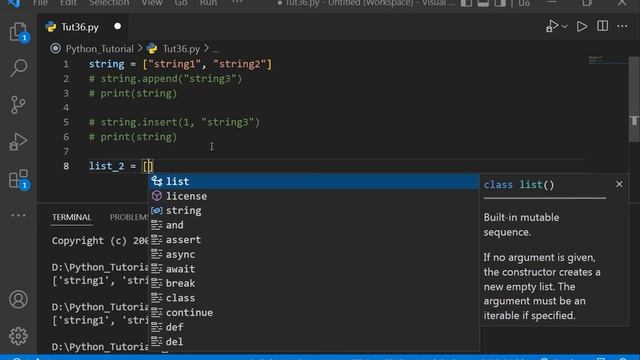The height and width of the screenshot is (360, 640).
Task: Select 'continue' keyword suggestion
Action: pos(313,312)
